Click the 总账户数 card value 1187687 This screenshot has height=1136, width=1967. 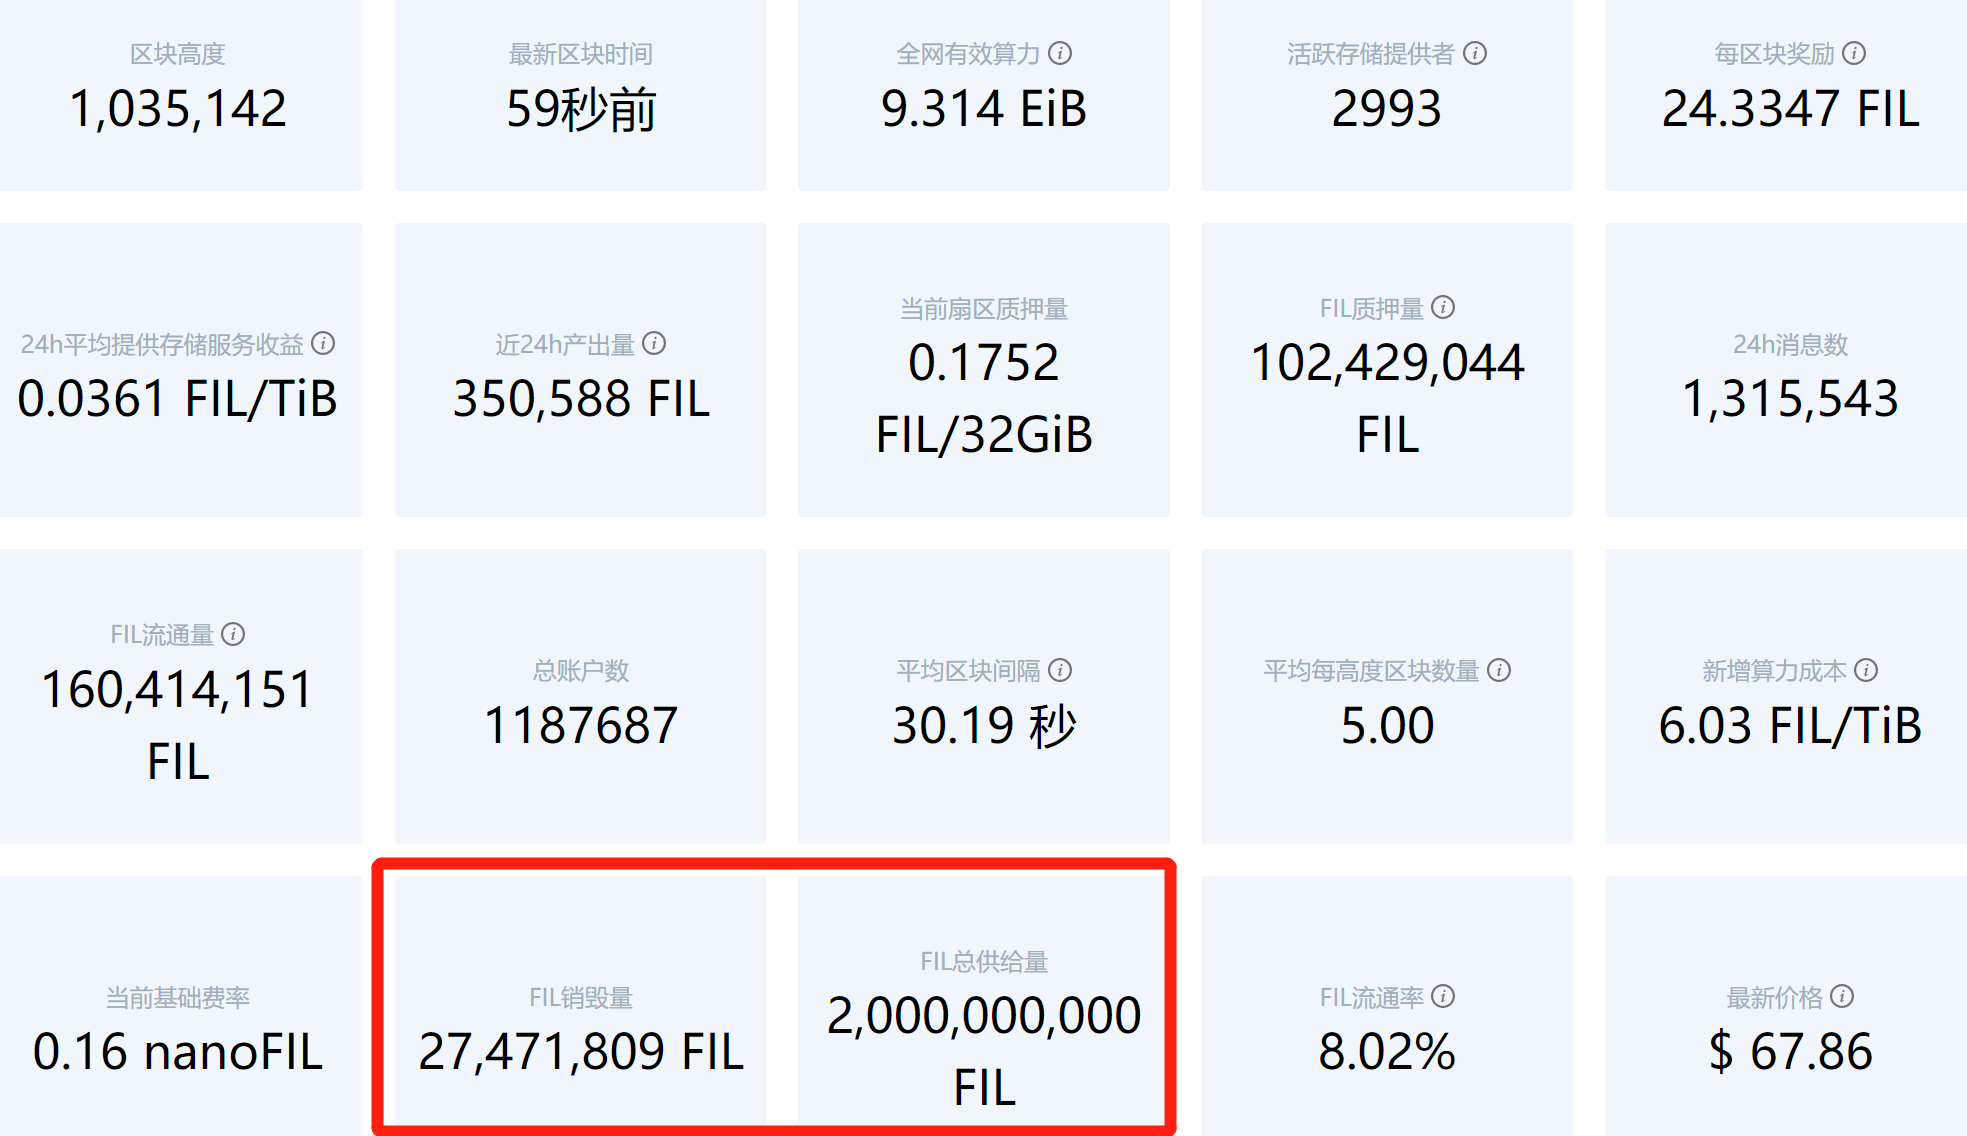click(581, 725)
